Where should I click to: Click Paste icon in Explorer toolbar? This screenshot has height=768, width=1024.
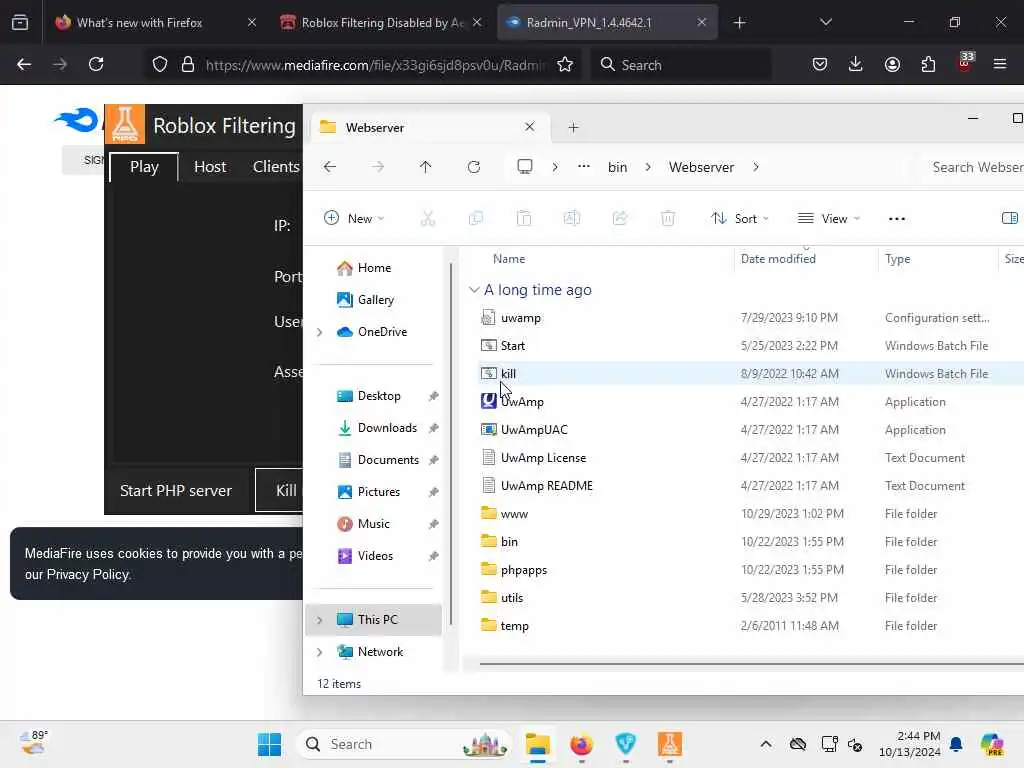524,218
